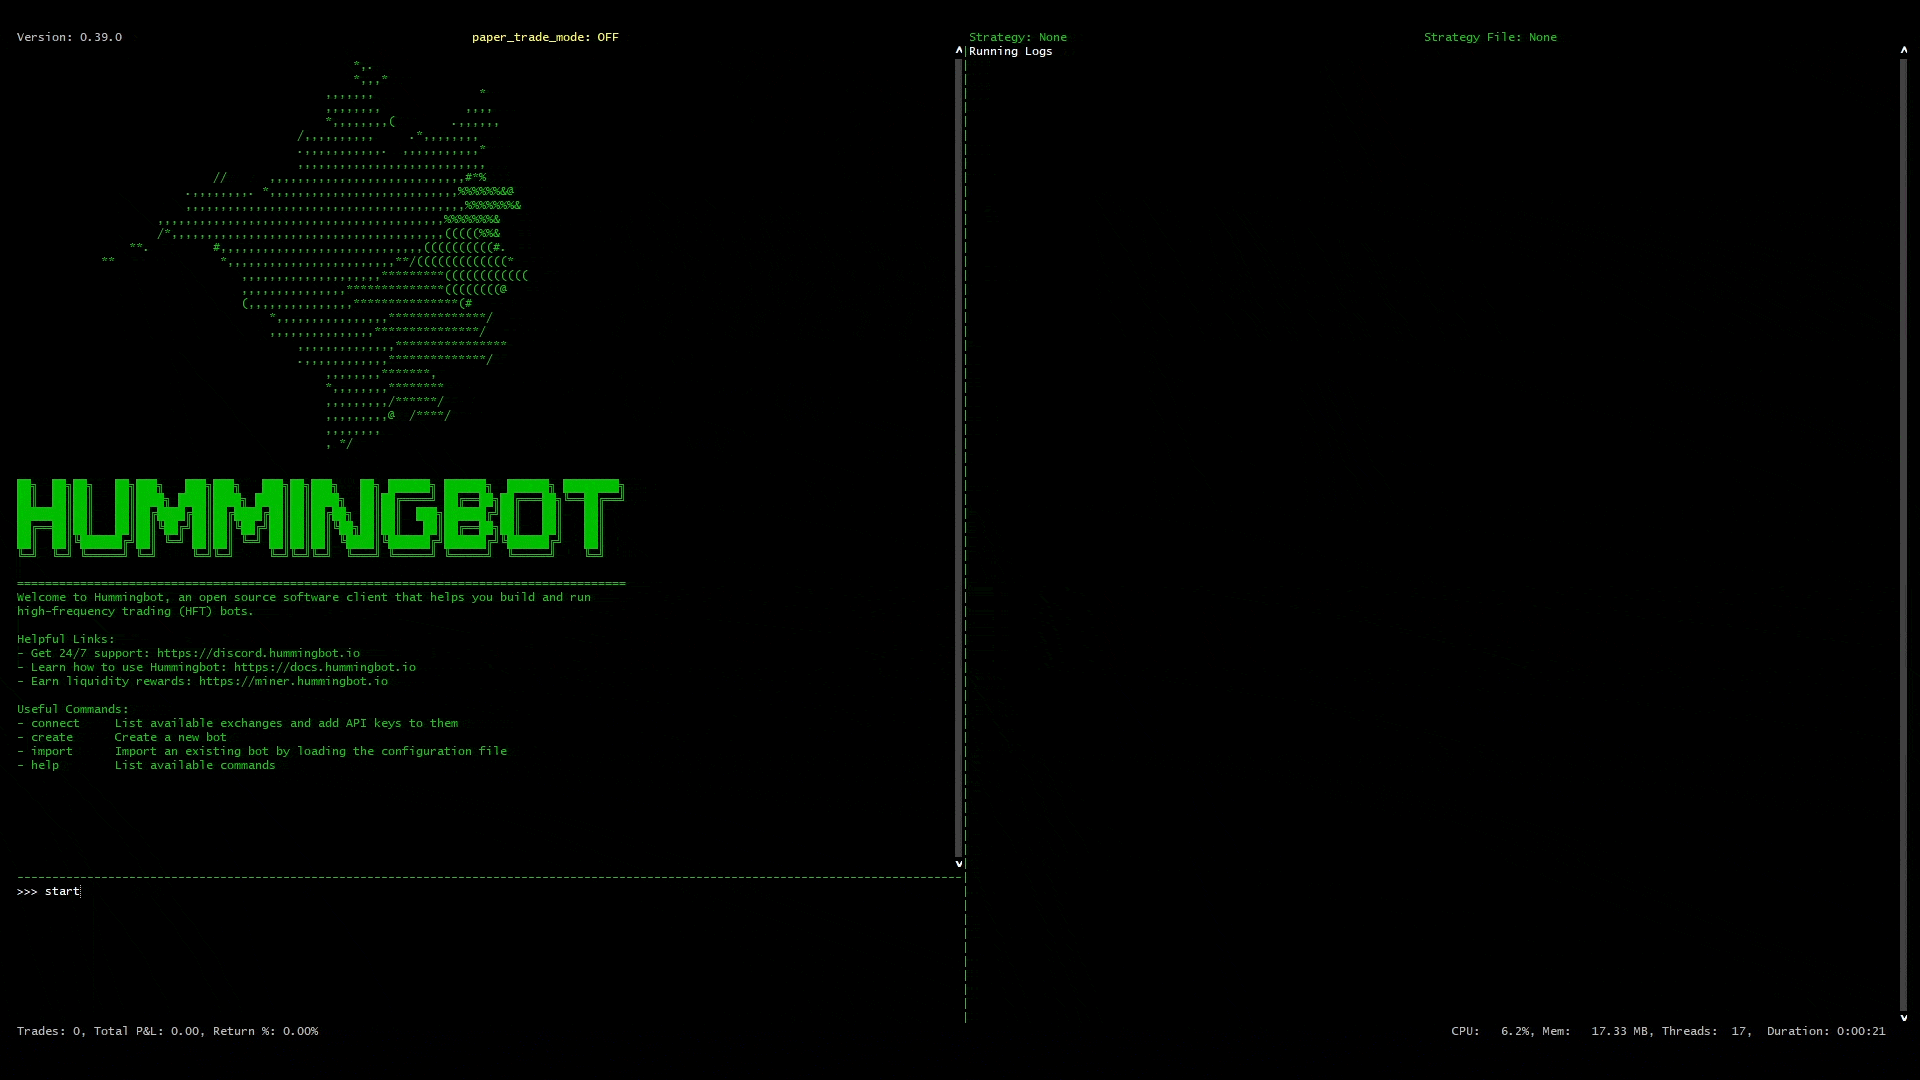This screenshot has width=1920, height=1080.
Task: Click the Strategy: None indicator
Action: 1019,37
